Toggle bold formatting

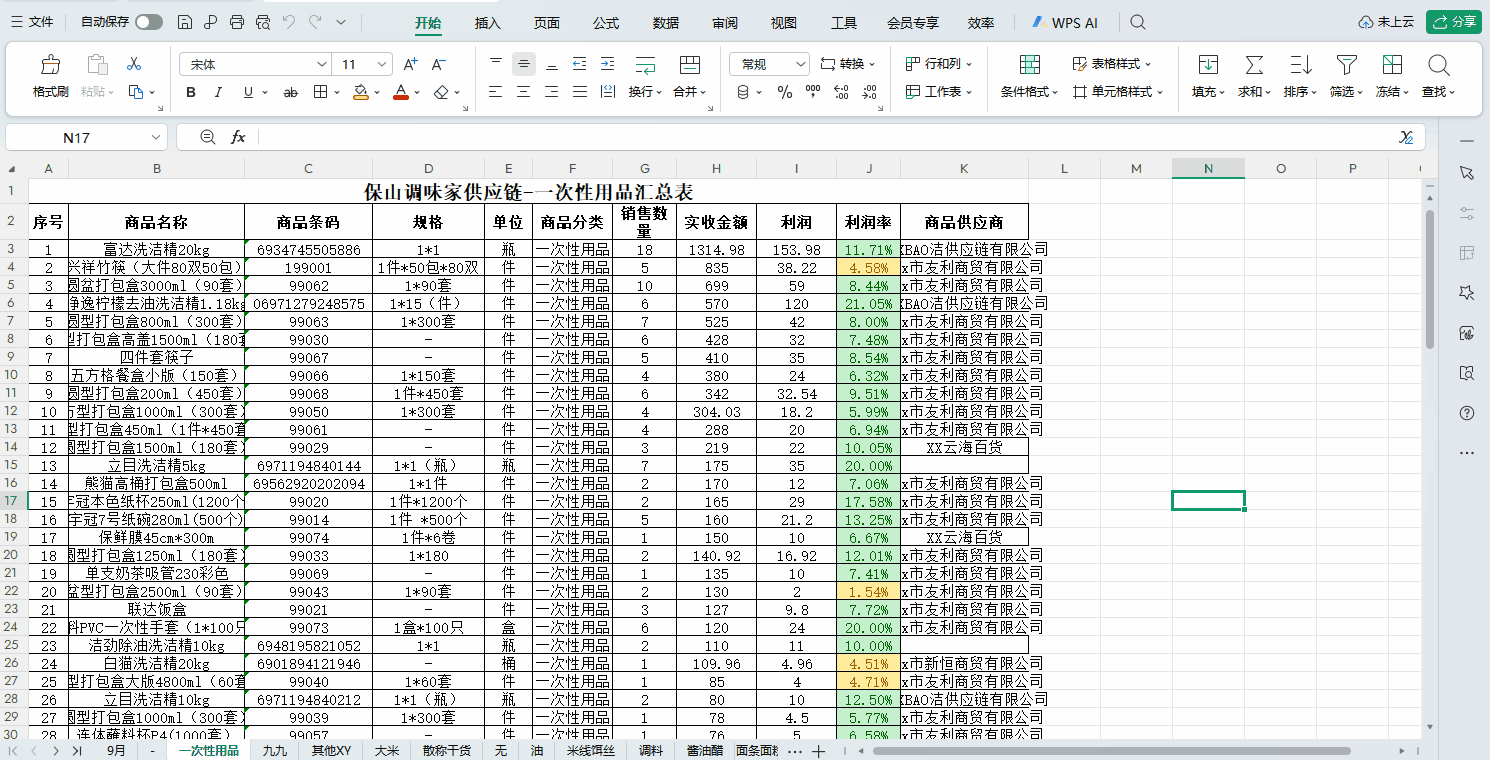pos(191,92)
